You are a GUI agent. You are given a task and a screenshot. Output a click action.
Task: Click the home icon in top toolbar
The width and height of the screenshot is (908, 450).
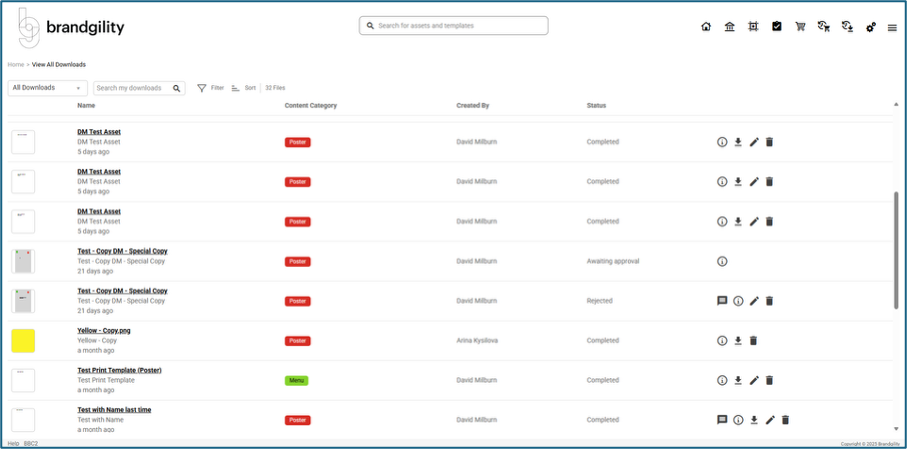pyautogui.click(x=706, y=27)
